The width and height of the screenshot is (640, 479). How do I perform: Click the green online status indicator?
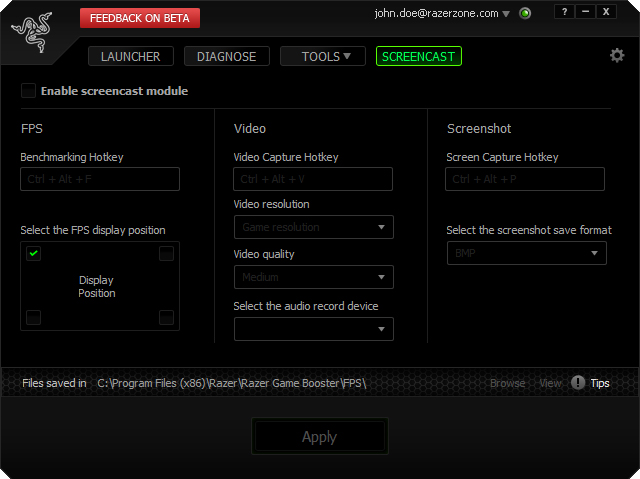tap(525, 13)
